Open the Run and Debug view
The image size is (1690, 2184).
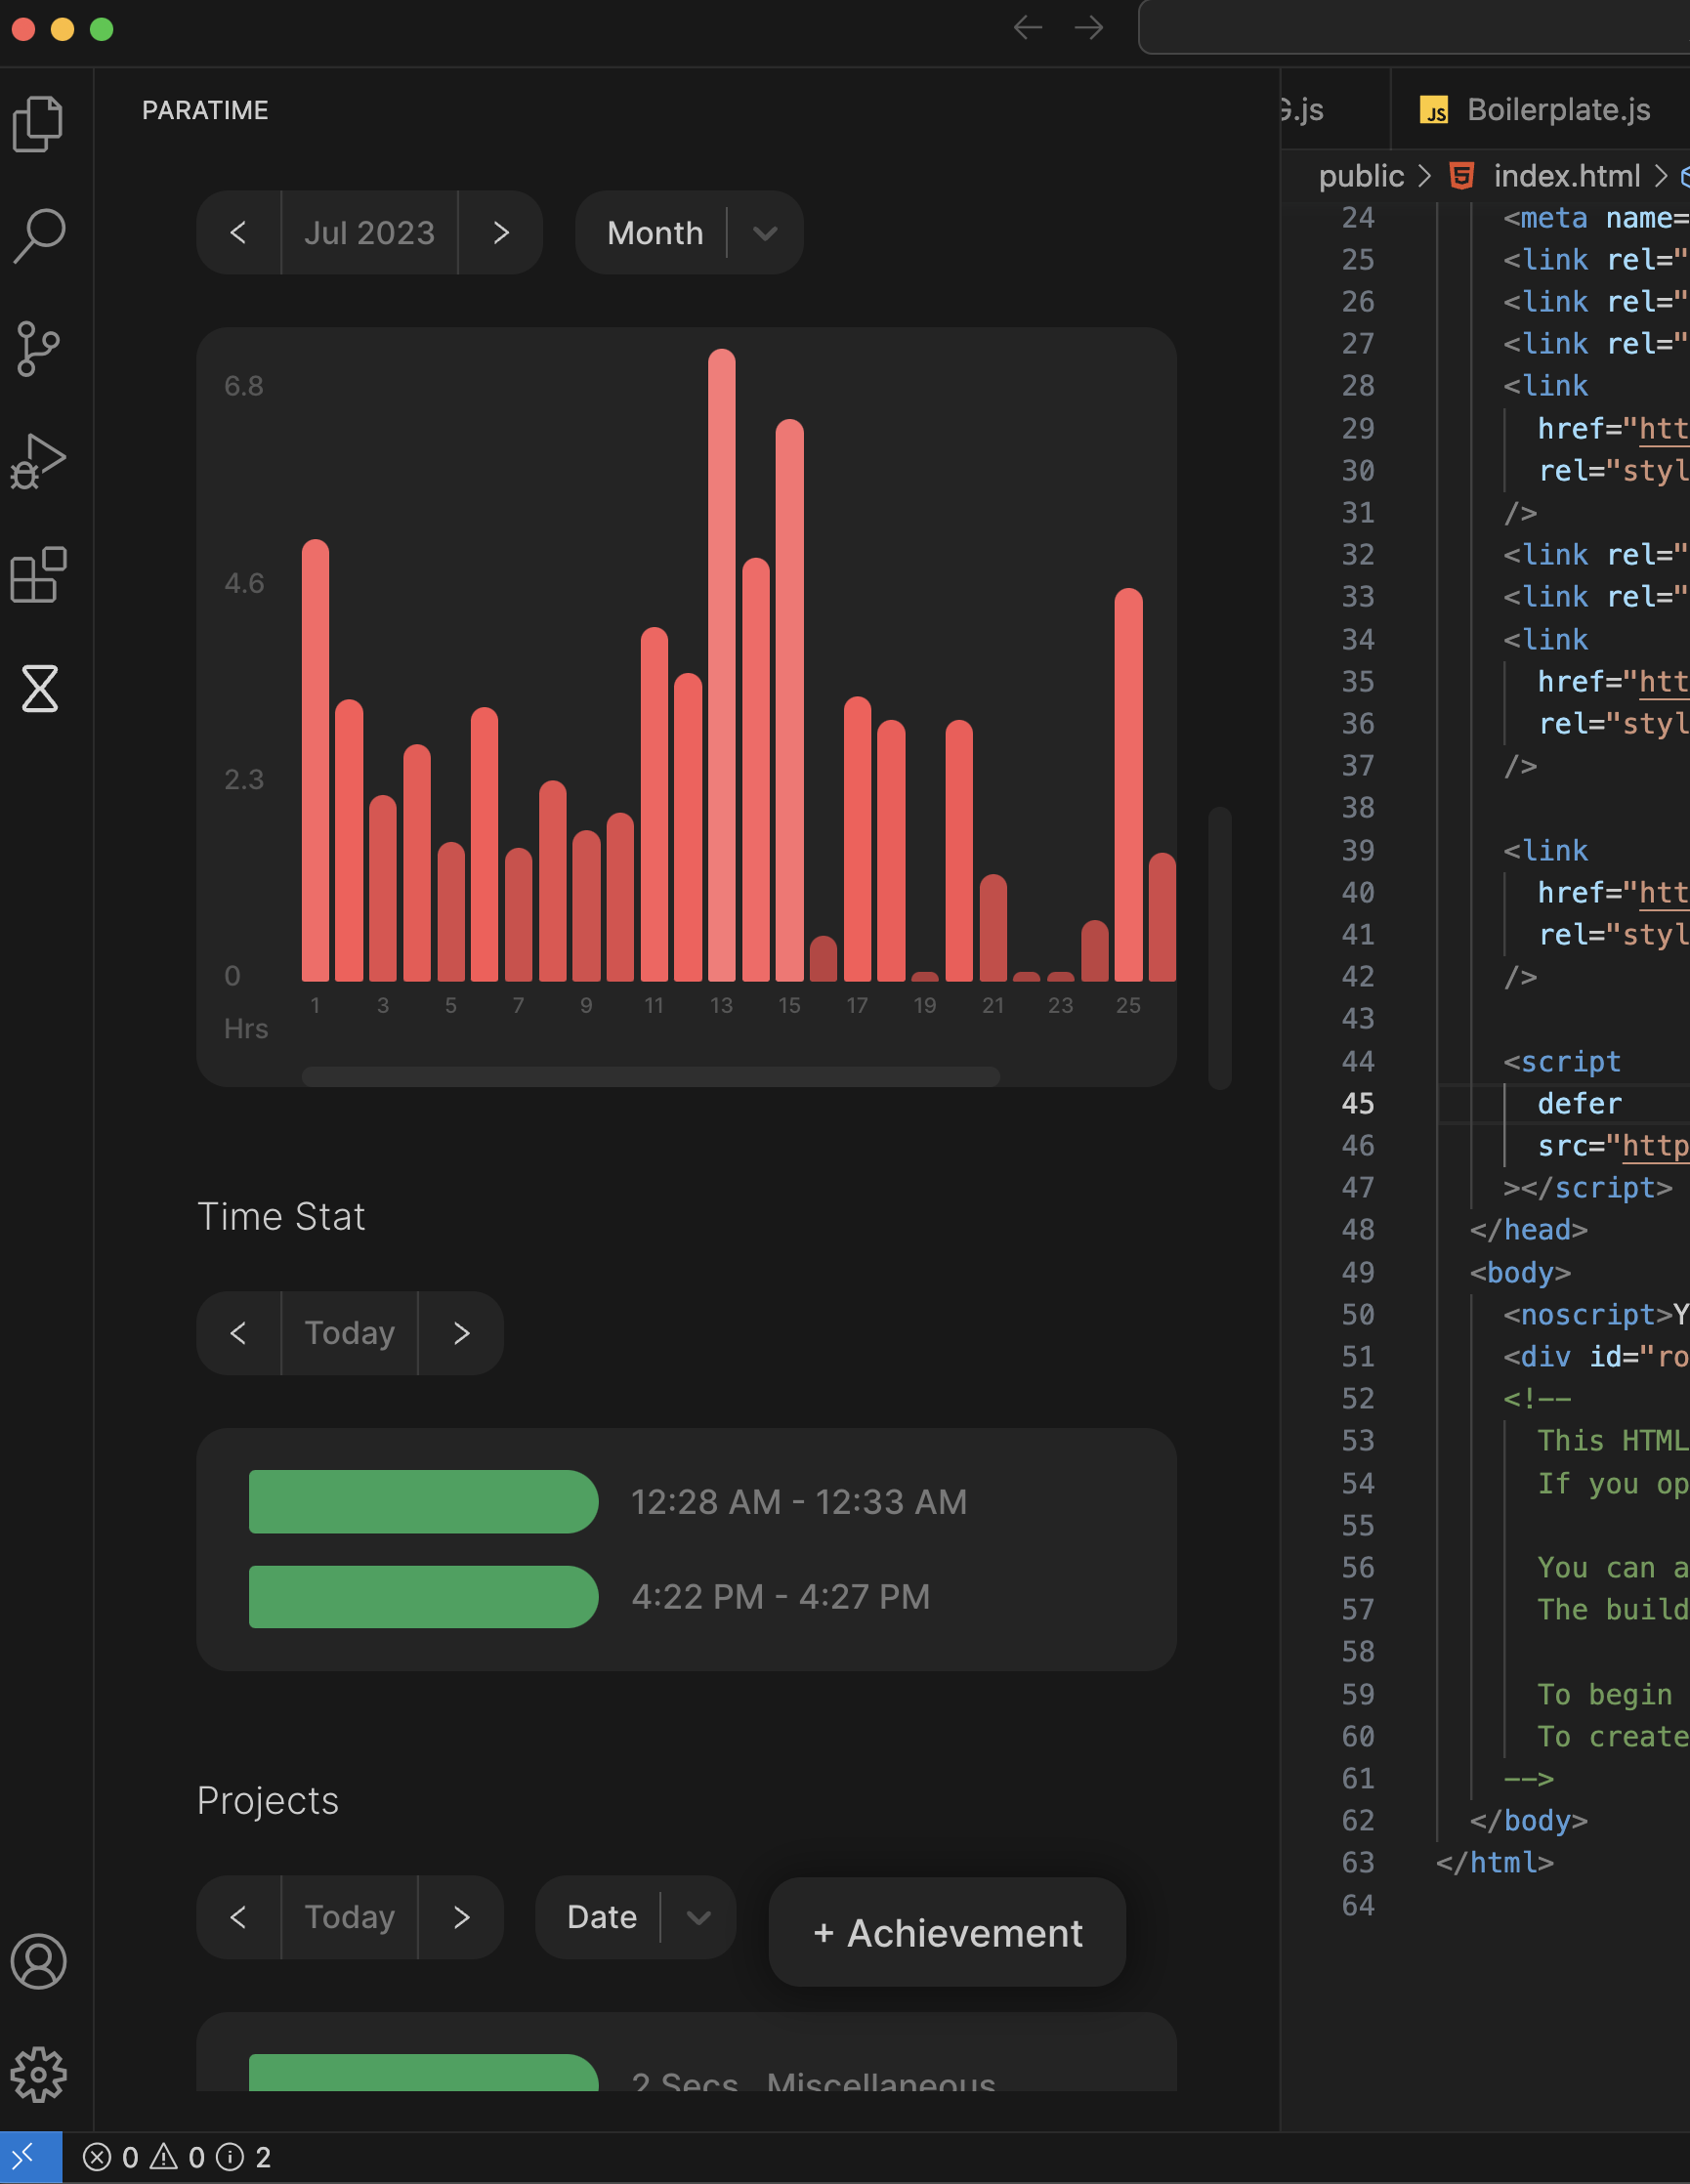click(x=39, y=462)
